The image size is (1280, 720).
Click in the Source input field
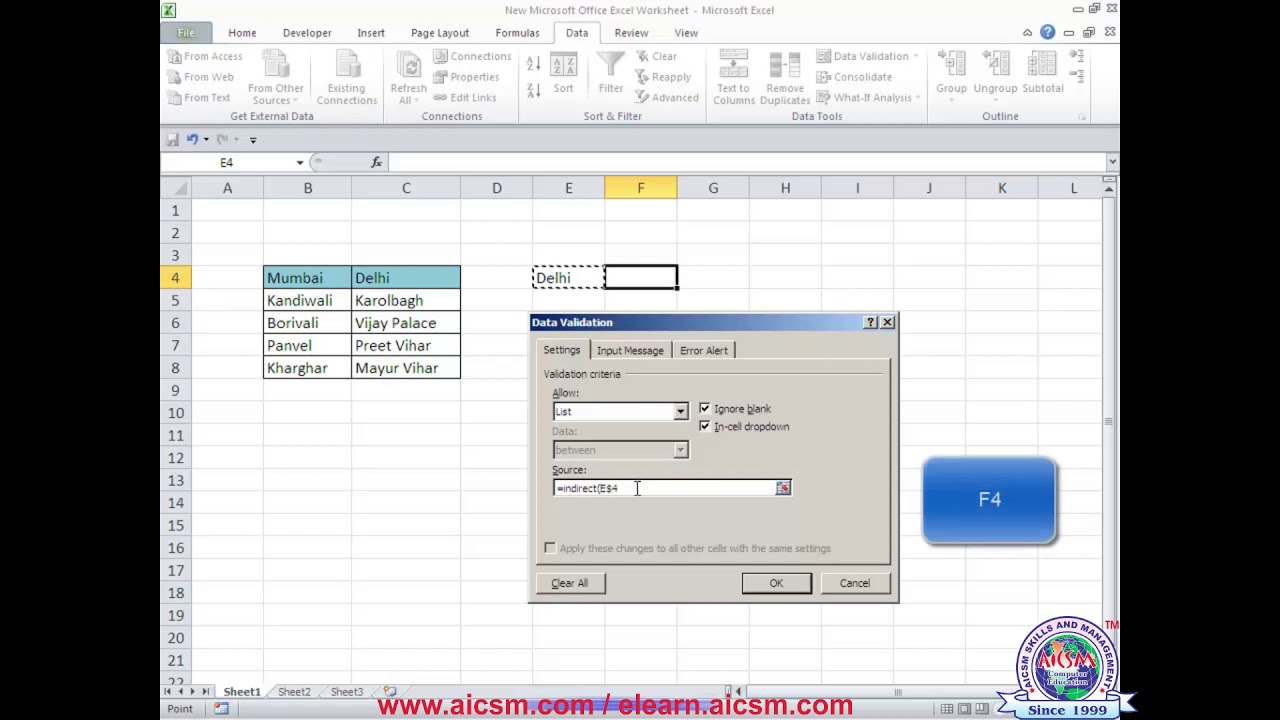pyautogui.click(x=664, y=488)
